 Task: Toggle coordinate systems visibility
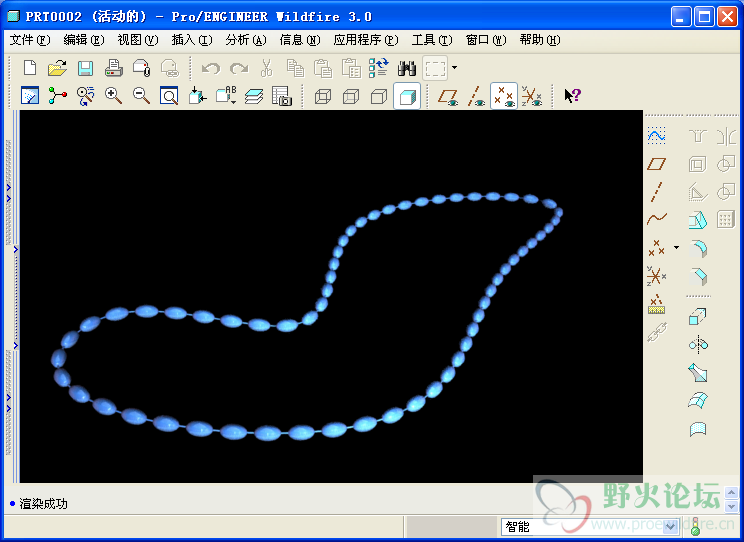click(532, 96)
